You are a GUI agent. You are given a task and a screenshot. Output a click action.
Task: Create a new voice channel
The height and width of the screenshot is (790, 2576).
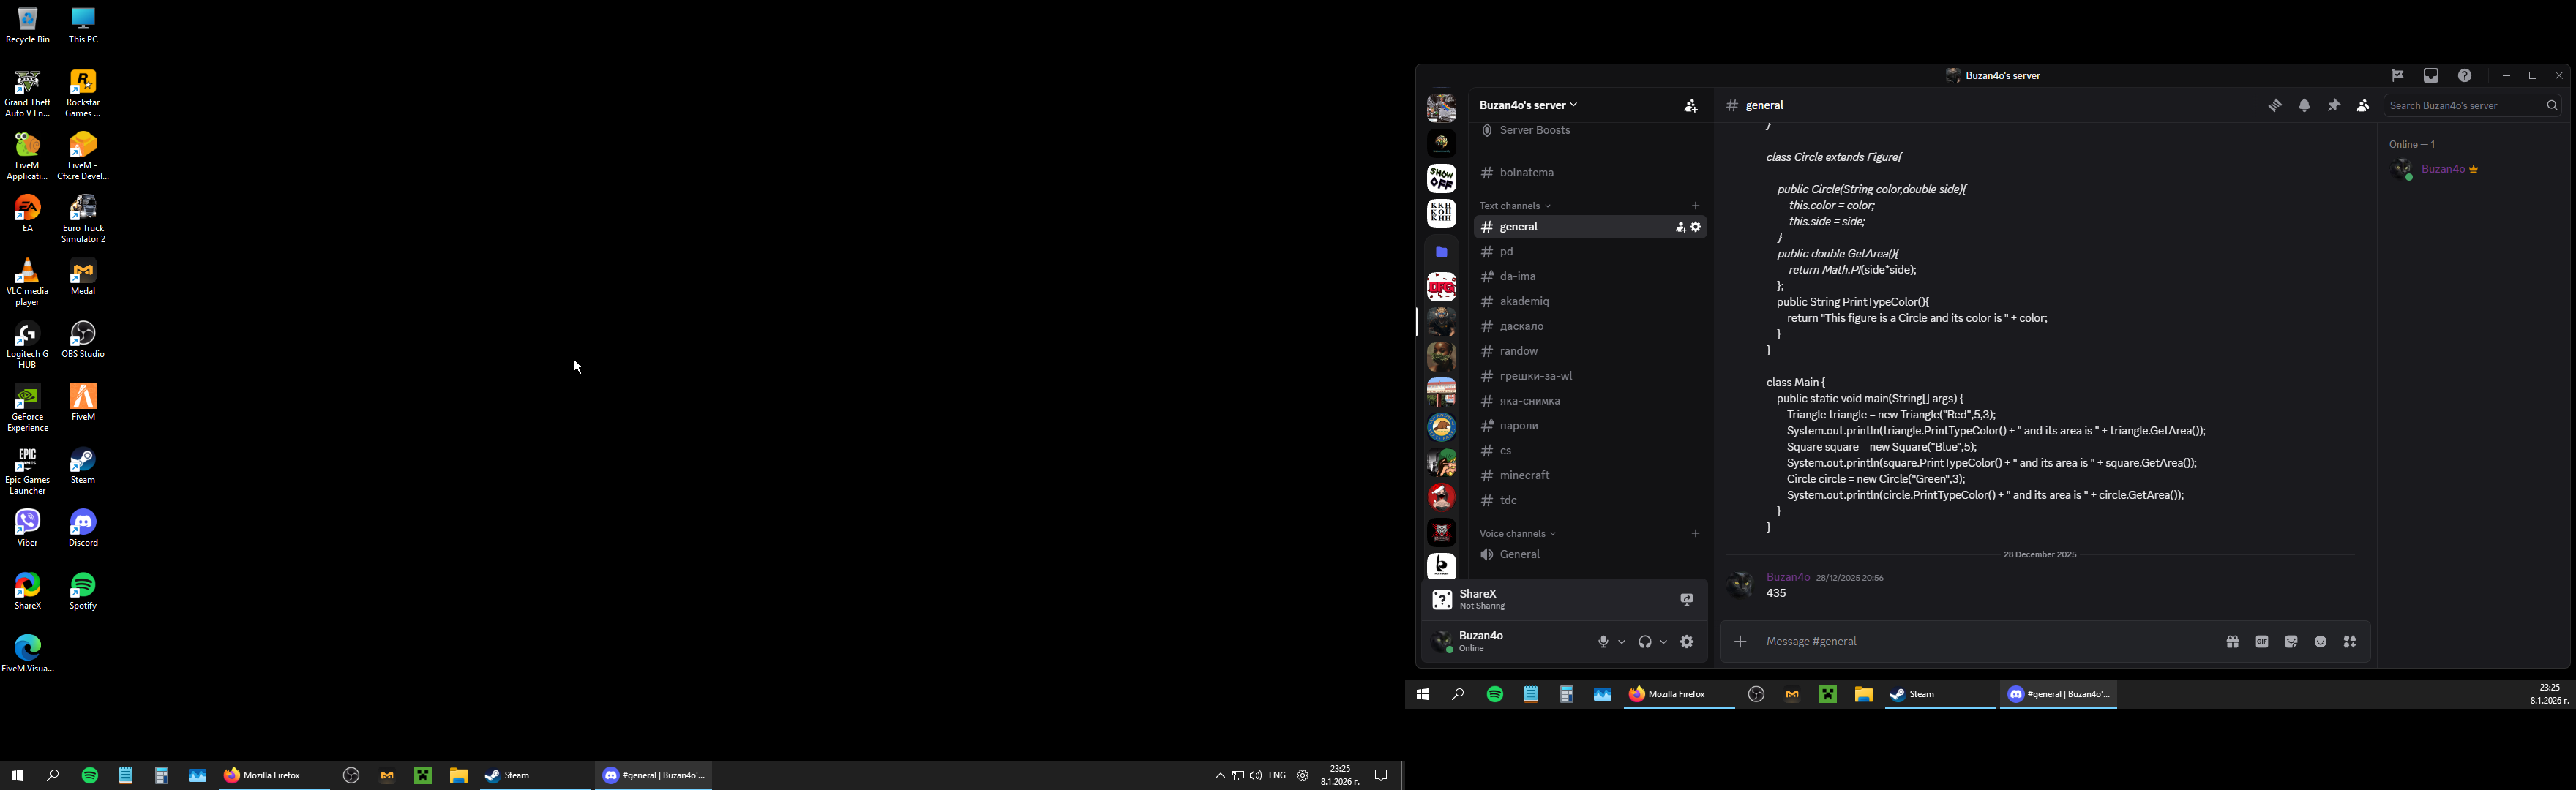tap(1696, 534)
